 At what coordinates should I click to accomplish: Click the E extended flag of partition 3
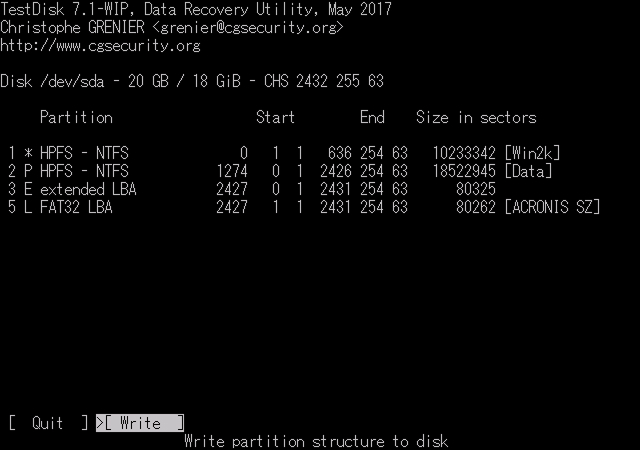pos(28,189)
